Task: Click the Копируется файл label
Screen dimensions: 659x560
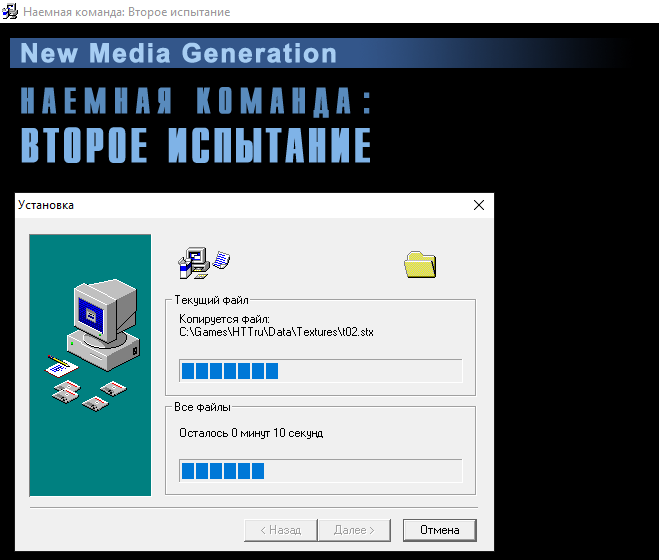Action: point(224,319)
